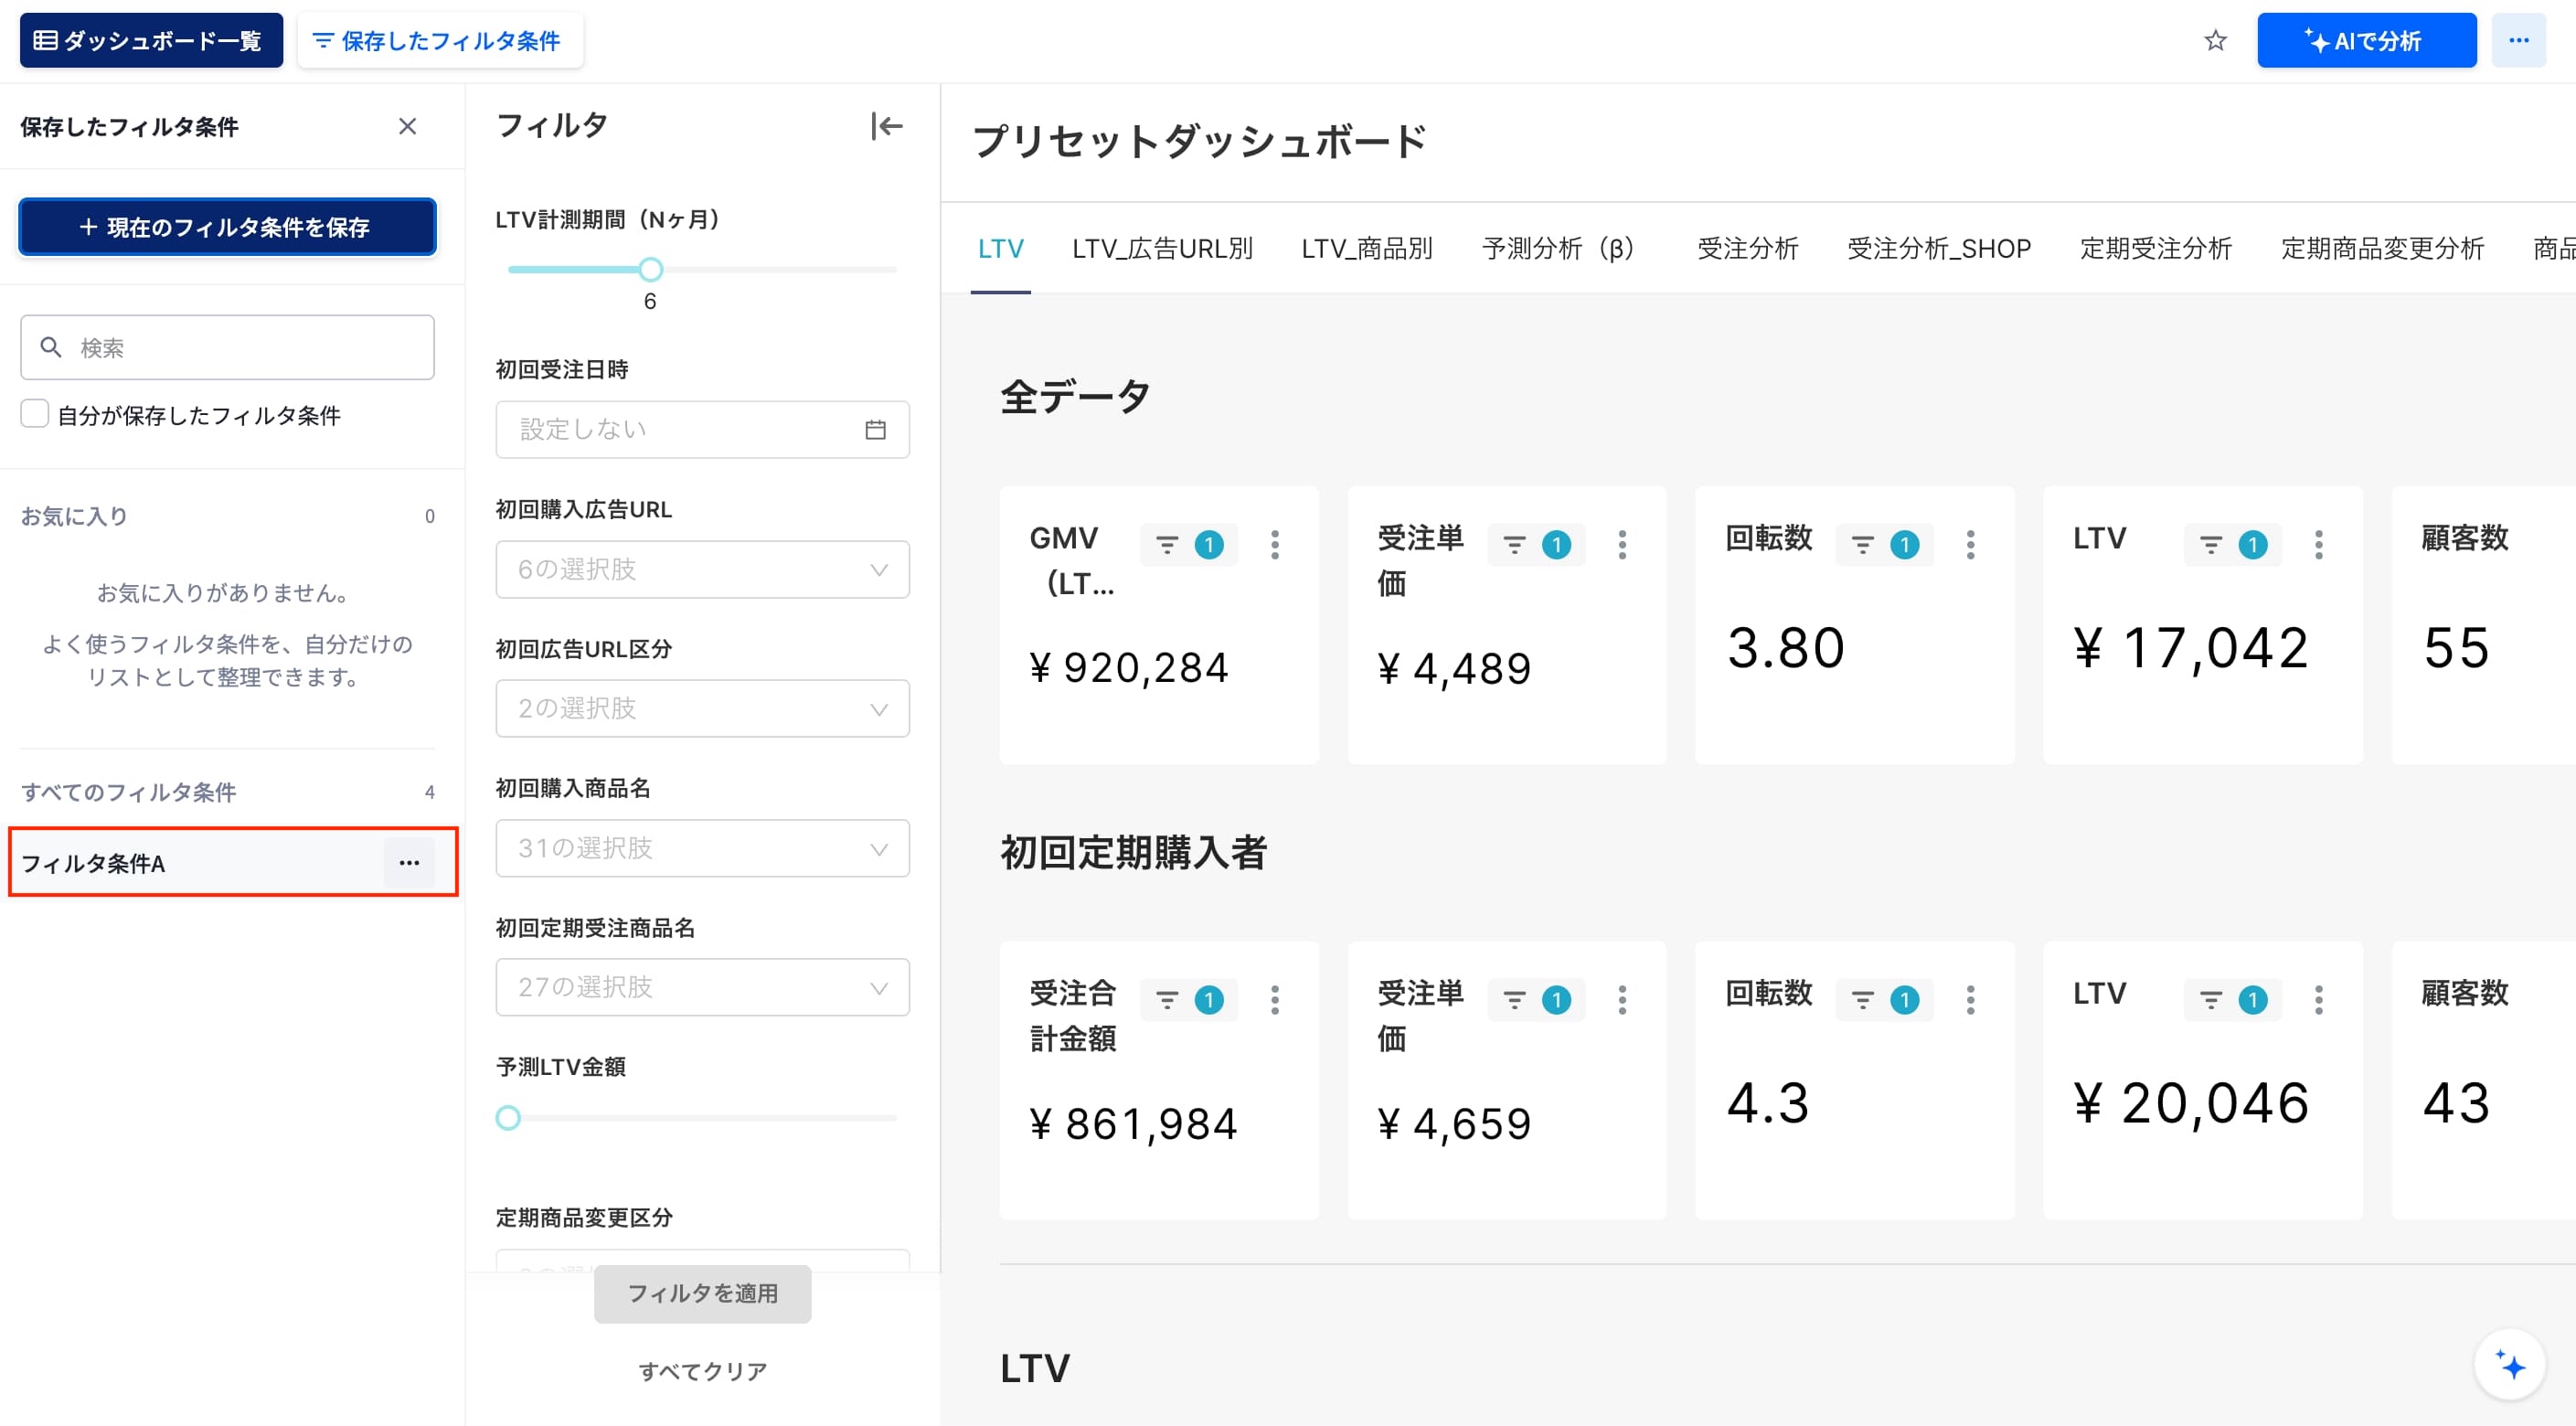Open the 初回購入商品名 dropdown
Viewport: 2576px width, 1426px height.
702,849
